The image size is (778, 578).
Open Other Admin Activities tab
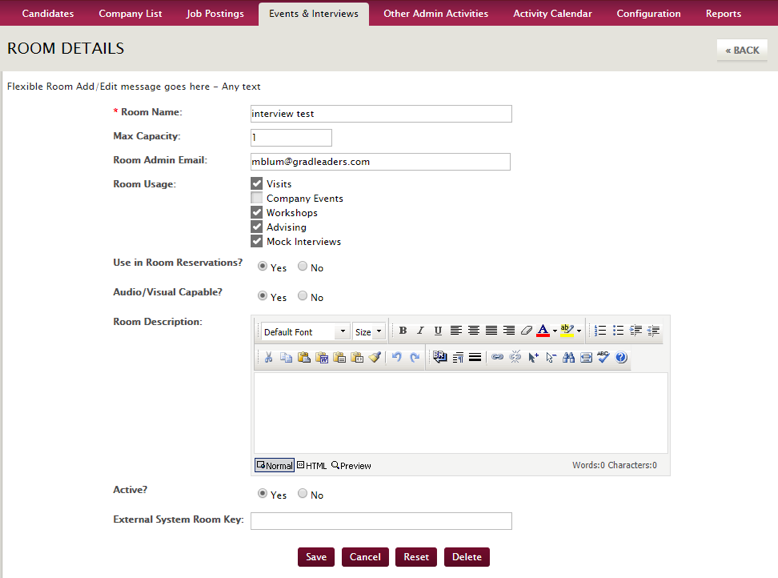pyautogui.click(x=436, y=13)
